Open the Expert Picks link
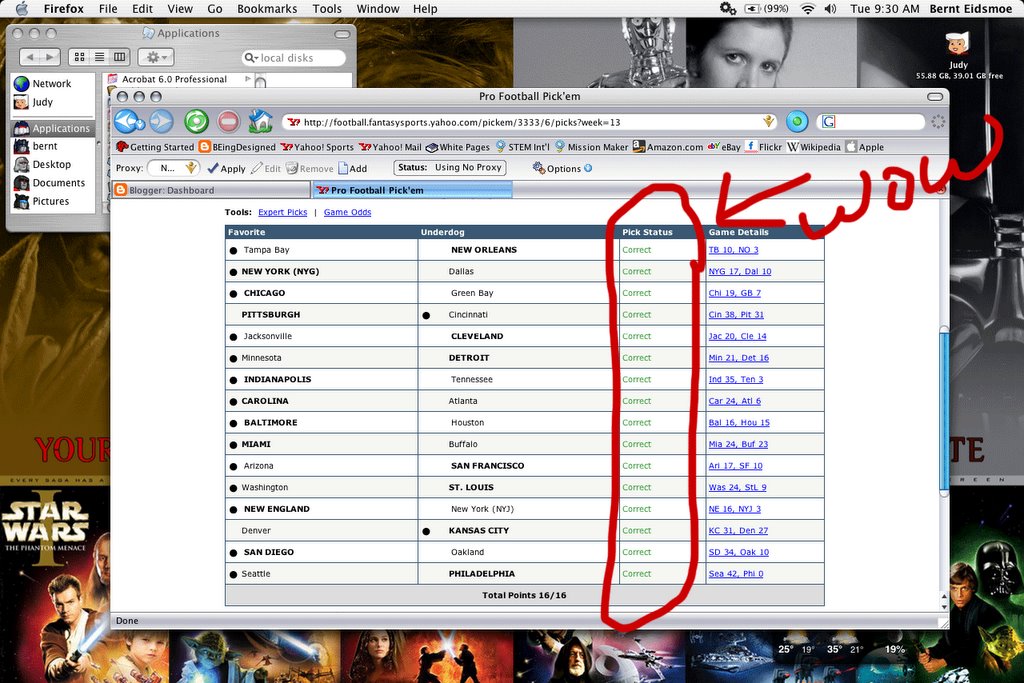This screenshot has height=683, width=1024. pos(282,212)
